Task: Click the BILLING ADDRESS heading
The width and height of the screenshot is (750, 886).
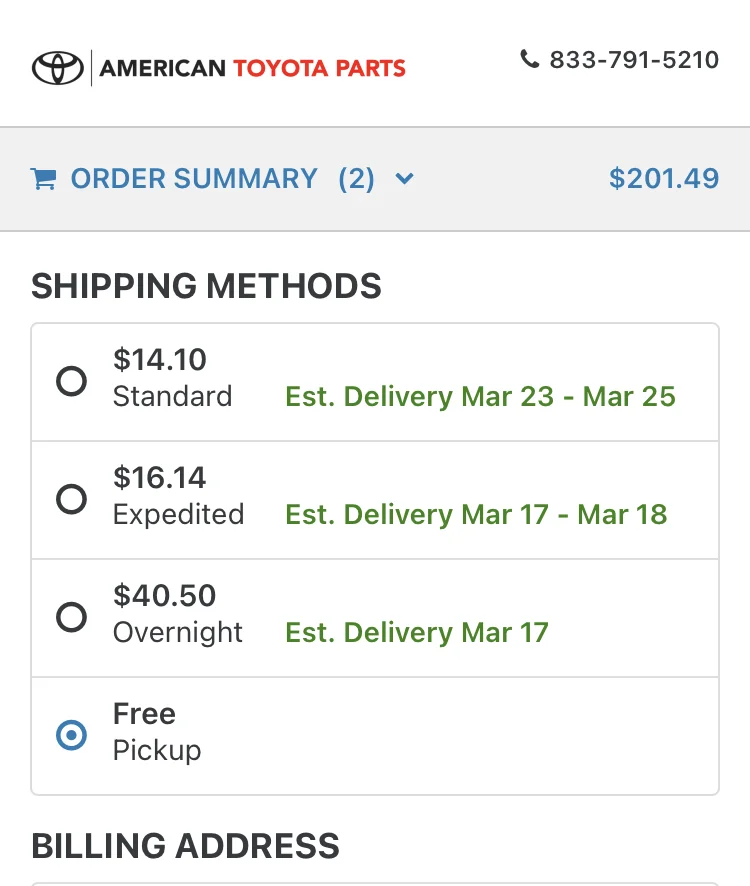Action: pos(185,846)
